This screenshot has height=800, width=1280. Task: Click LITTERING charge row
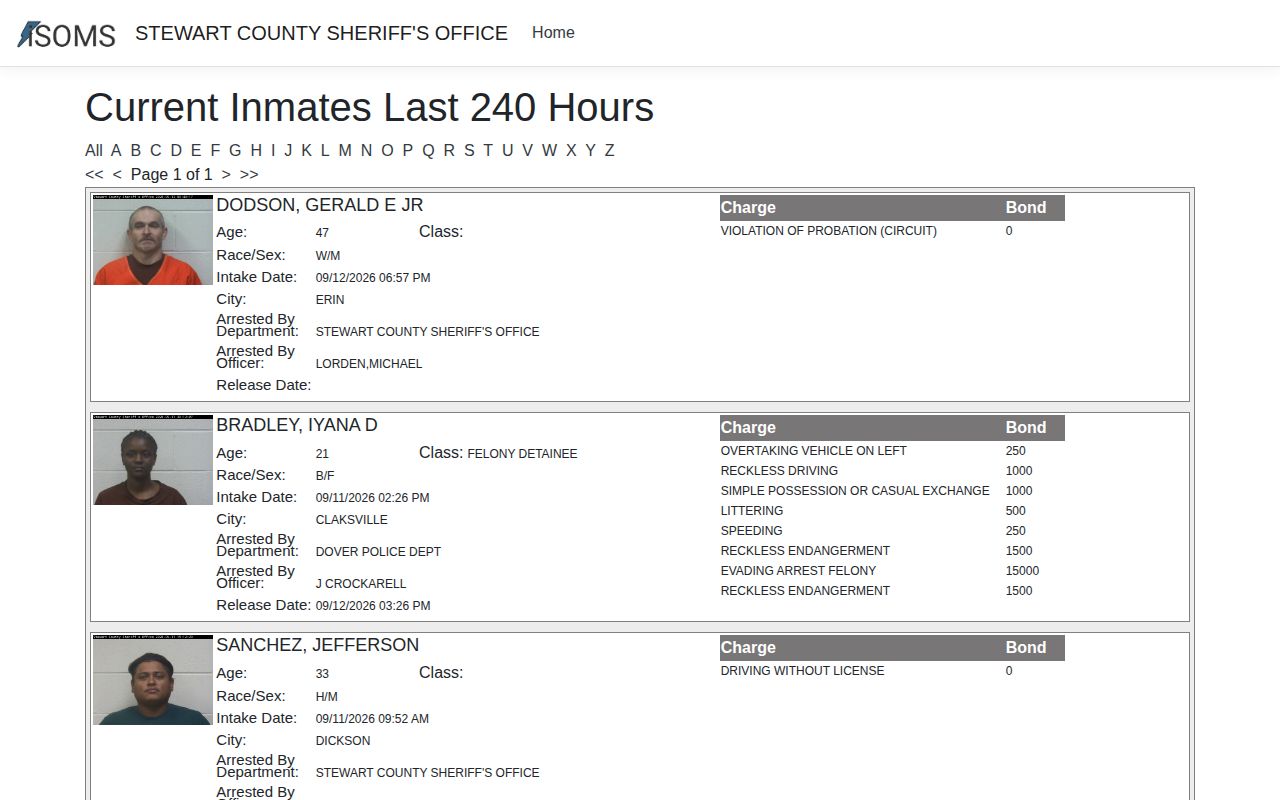point(752,511)
